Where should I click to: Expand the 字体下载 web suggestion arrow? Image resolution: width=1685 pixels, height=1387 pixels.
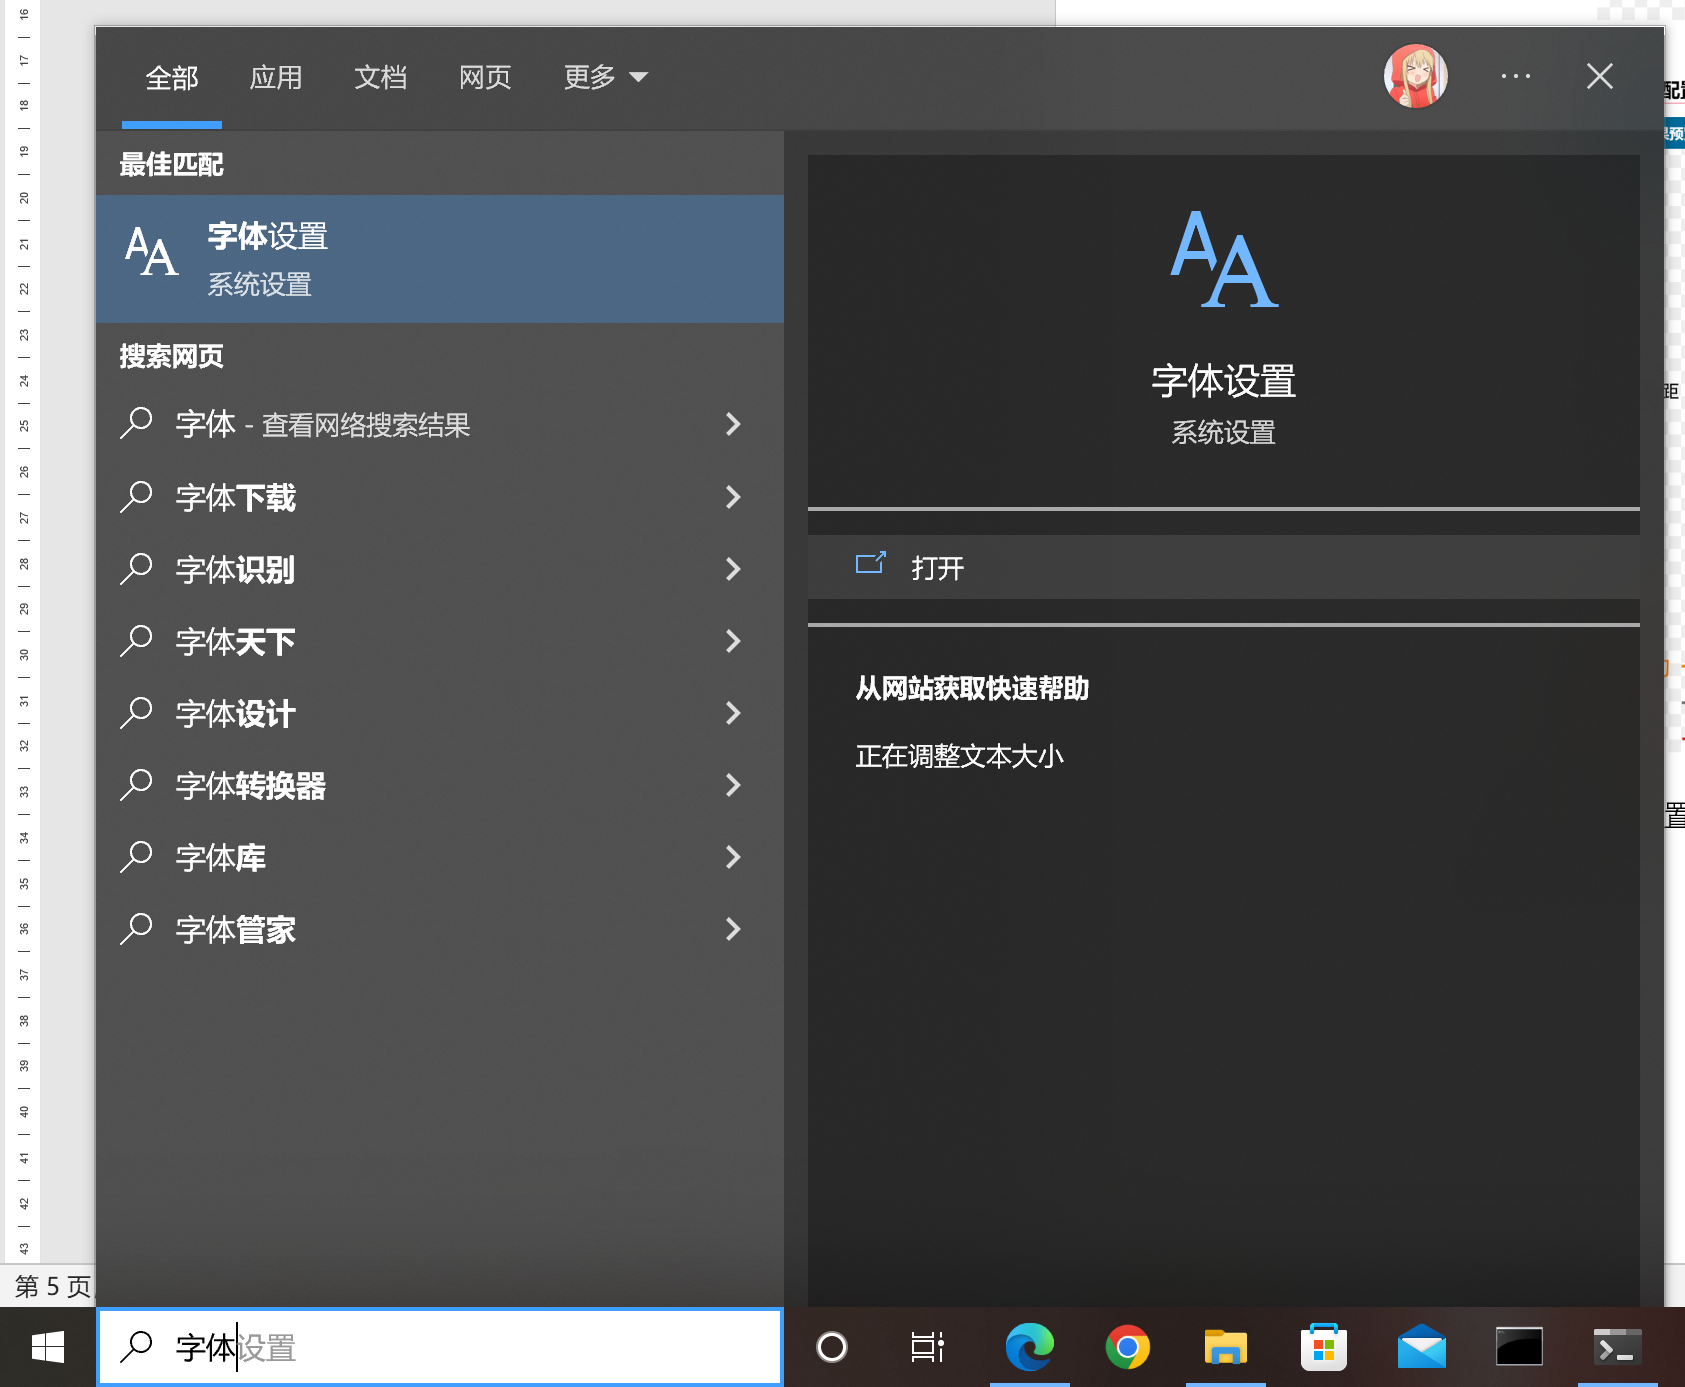[x=733, y=497]
